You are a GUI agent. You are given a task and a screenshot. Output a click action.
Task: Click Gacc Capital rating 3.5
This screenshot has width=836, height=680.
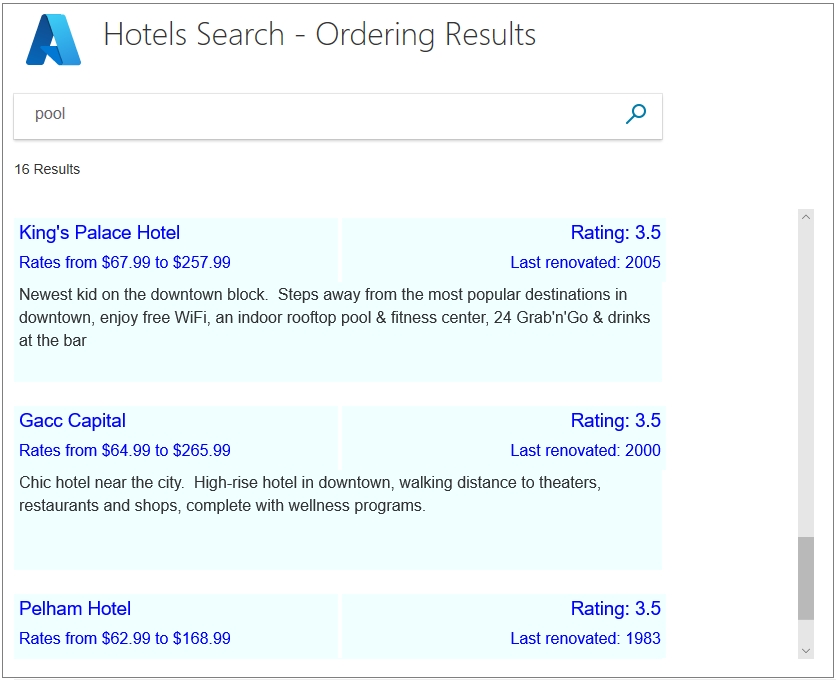[615, 421]
